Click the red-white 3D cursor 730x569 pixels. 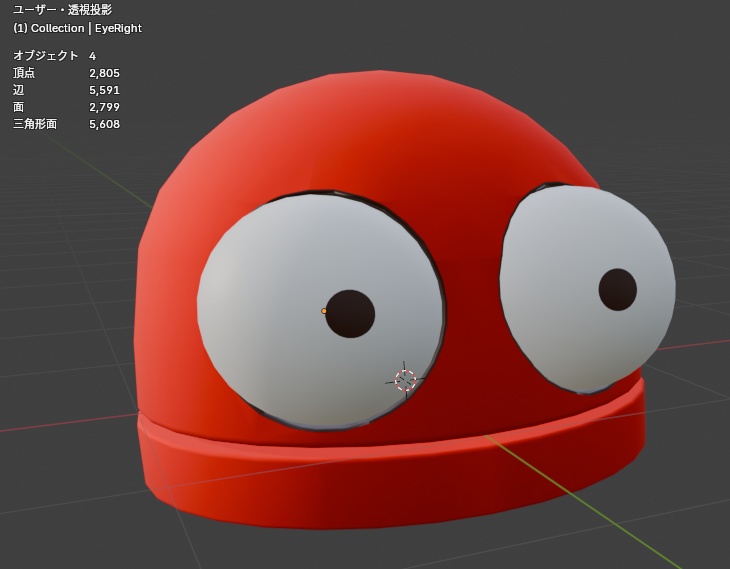click(405, 380)
